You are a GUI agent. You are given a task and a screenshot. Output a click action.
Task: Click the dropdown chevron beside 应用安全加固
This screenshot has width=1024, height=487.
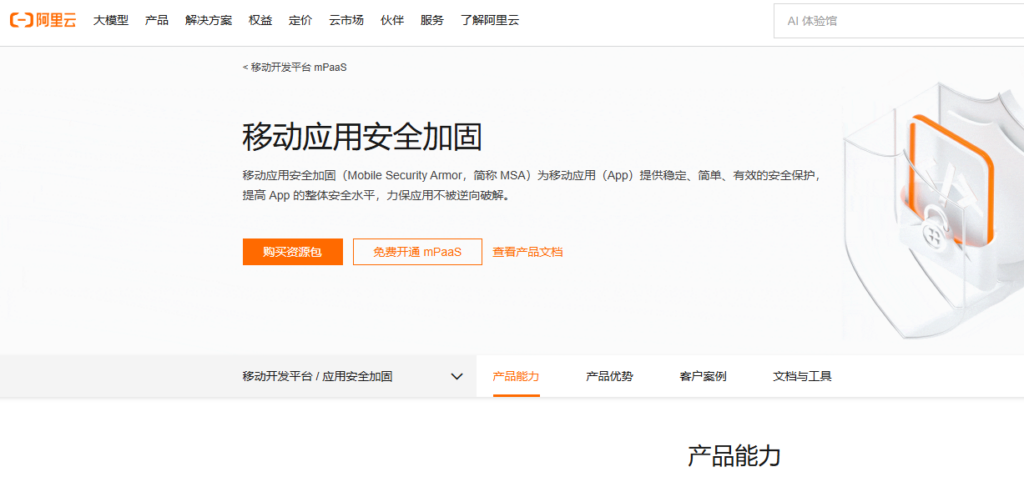click(x=457, y=377)
